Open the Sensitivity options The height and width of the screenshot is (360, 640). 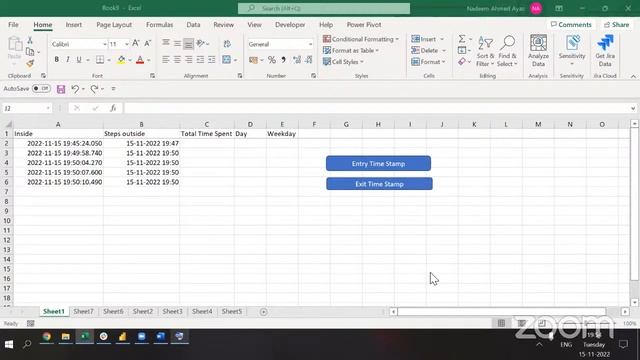(x=572, y=51)
